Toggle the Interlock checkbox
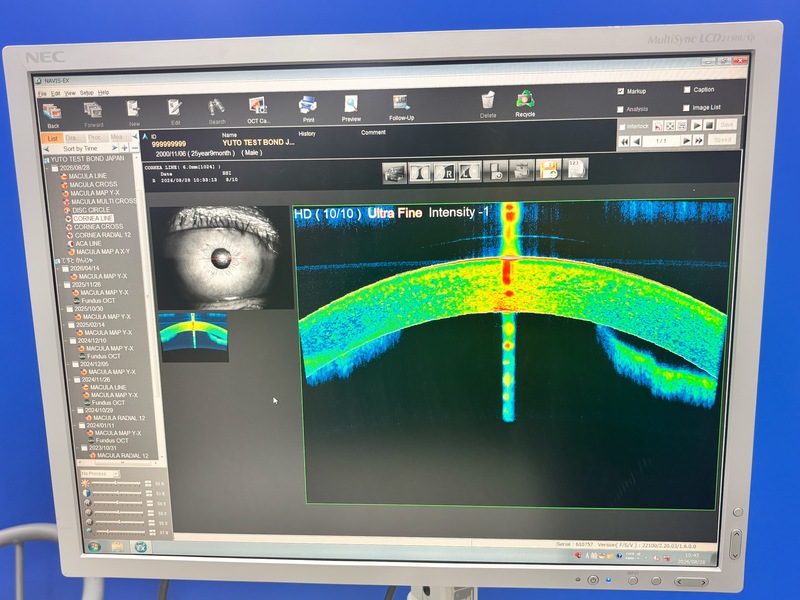The height and width of the screenshot is (600, 800). [x=622, y=127]
